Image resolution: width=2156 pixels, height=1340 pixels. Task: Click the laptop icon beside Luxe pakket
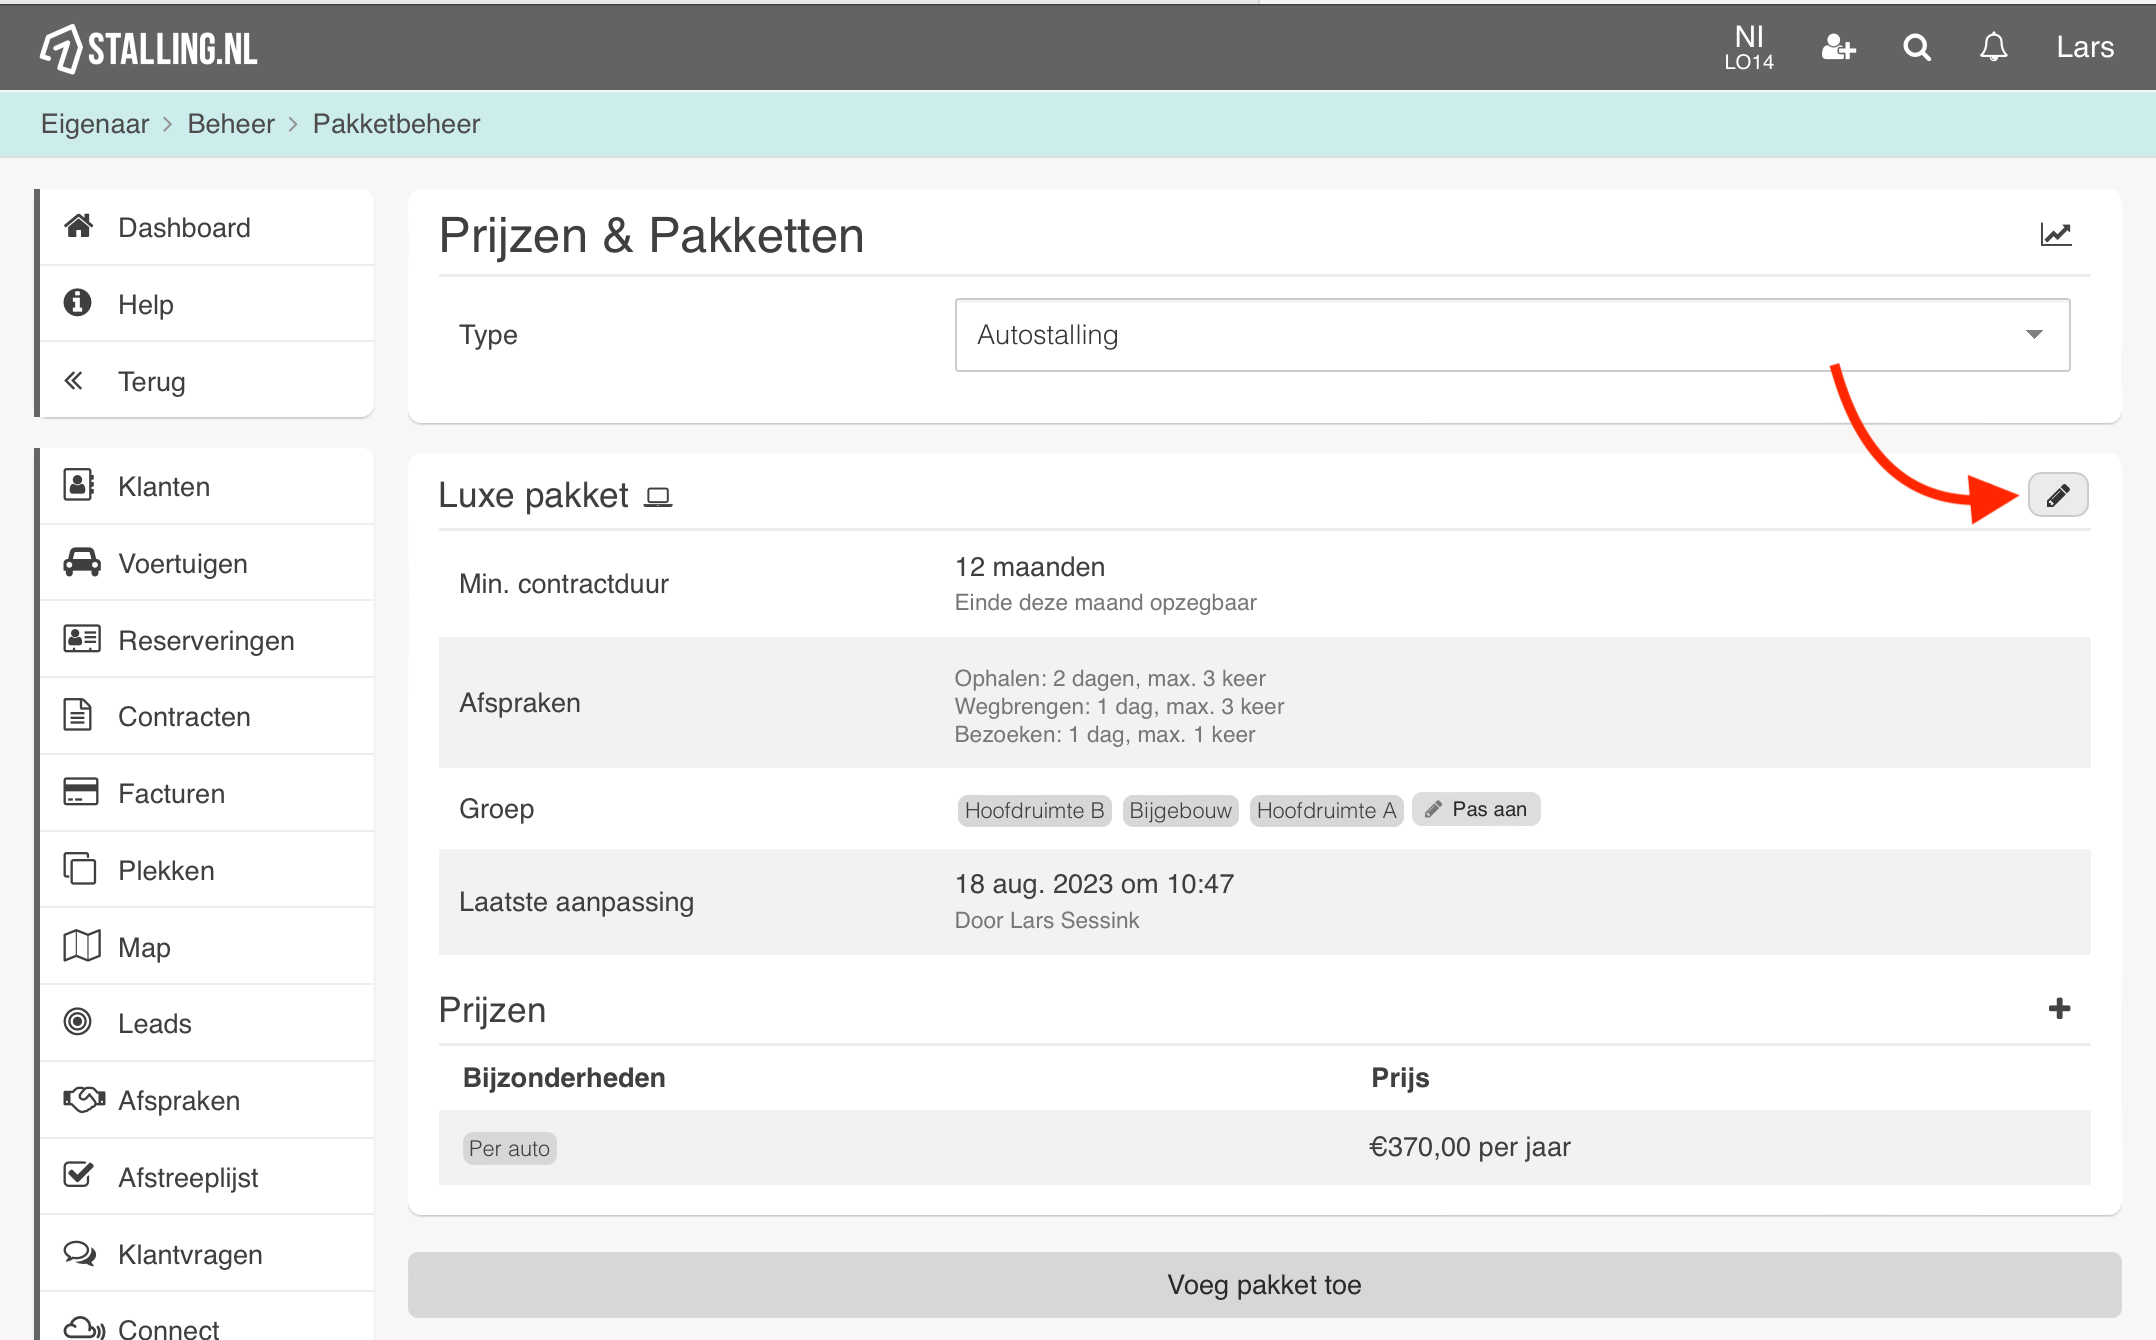pos(657,496)
